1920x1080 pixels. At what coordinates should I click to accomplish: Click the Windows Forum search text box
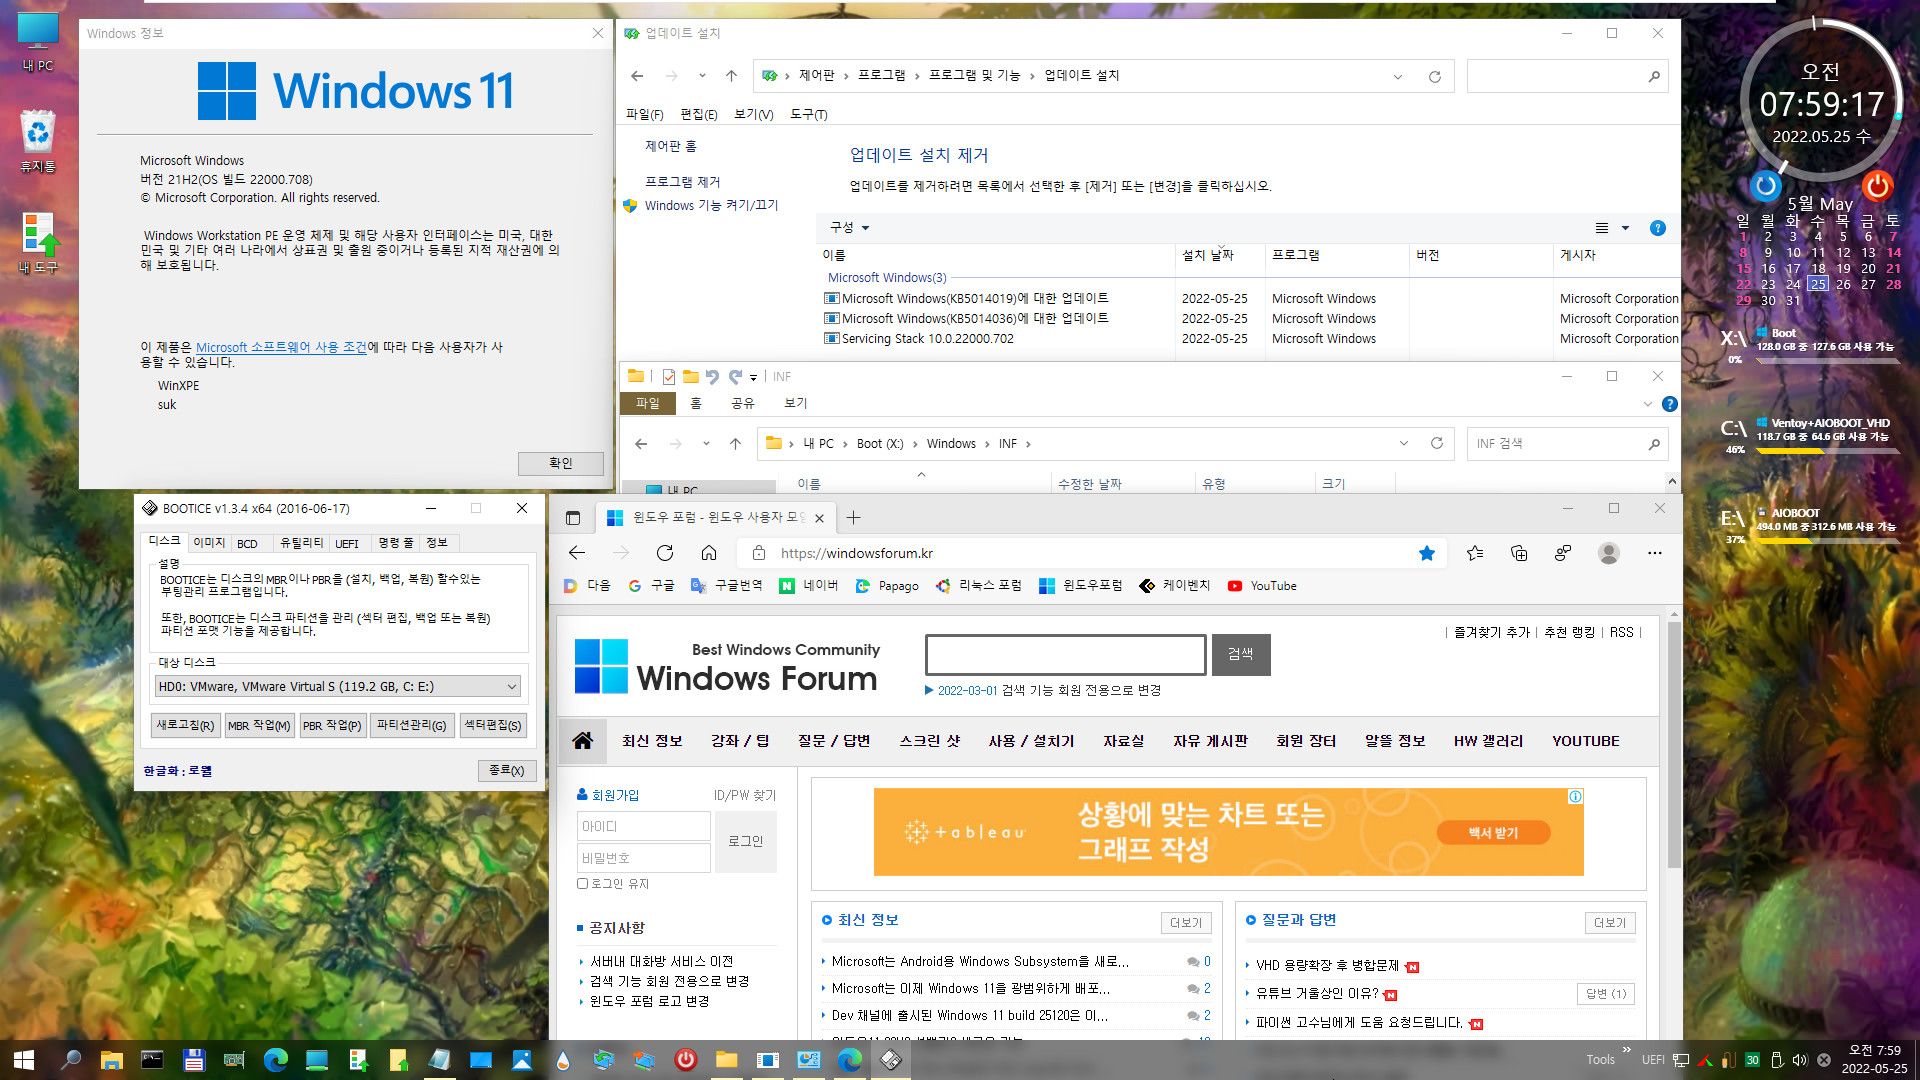1065,654
